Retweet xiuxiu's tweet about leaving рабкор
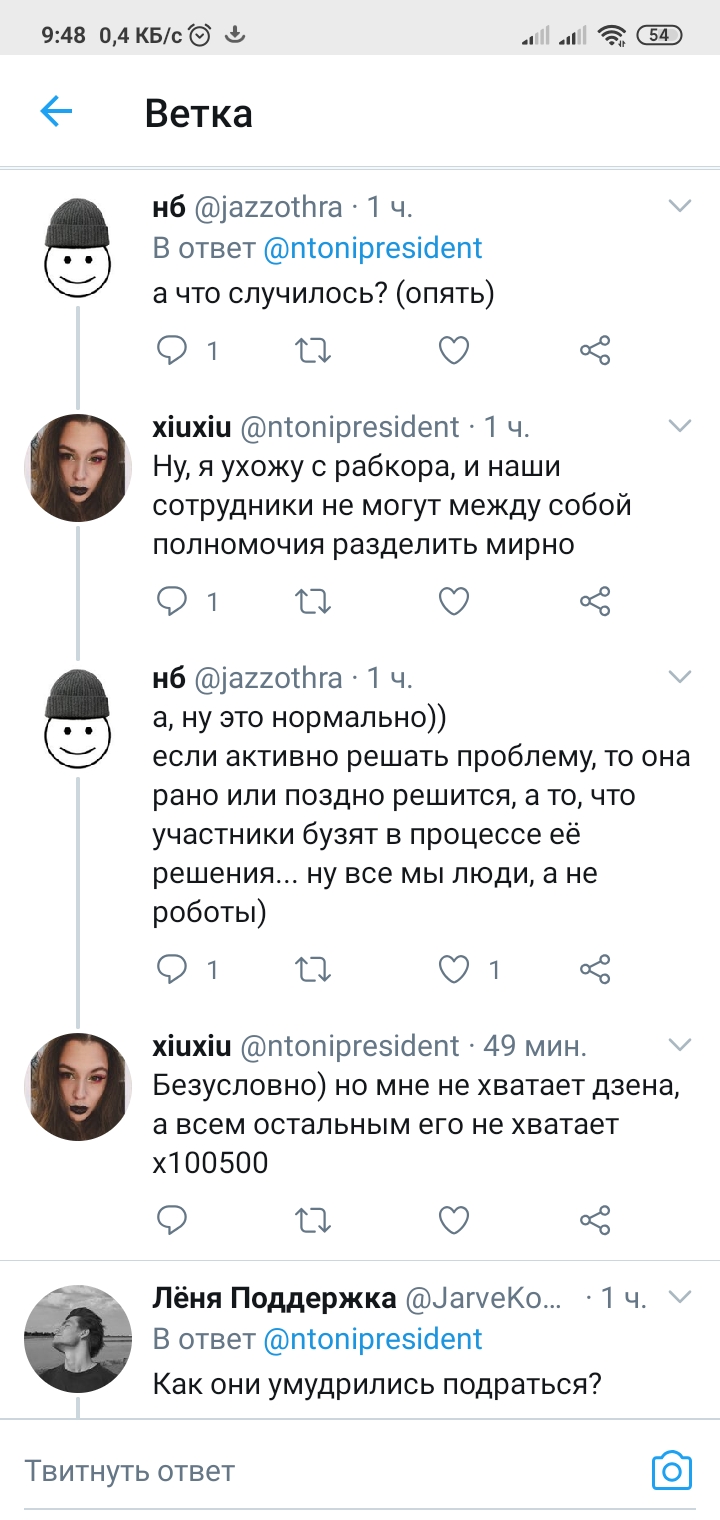Screen dimensions: 720x1520 [314, 601]
